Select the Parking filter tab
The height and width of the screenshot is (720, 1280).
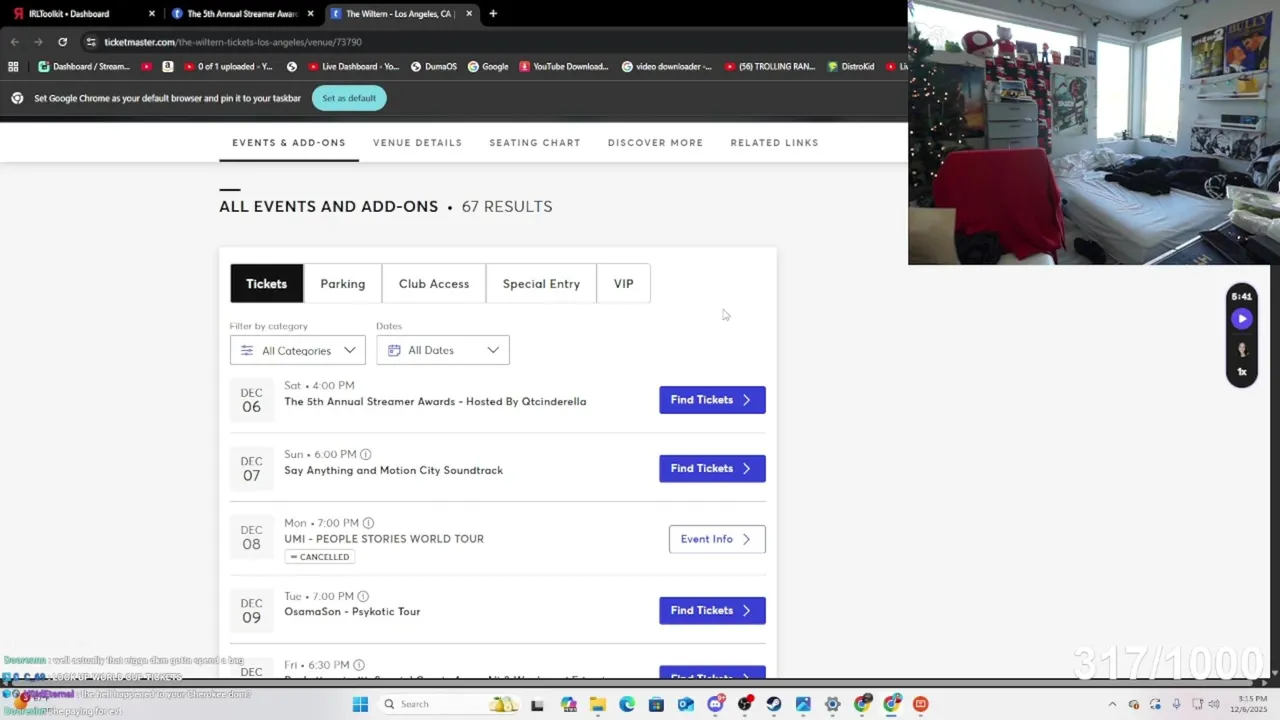pos(343,284)
